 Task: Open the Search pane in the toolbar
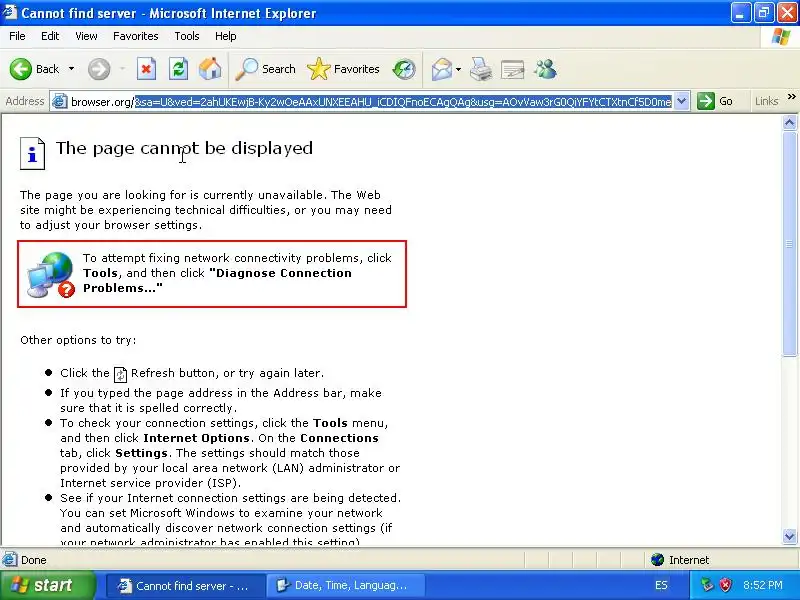pos(265,69)
